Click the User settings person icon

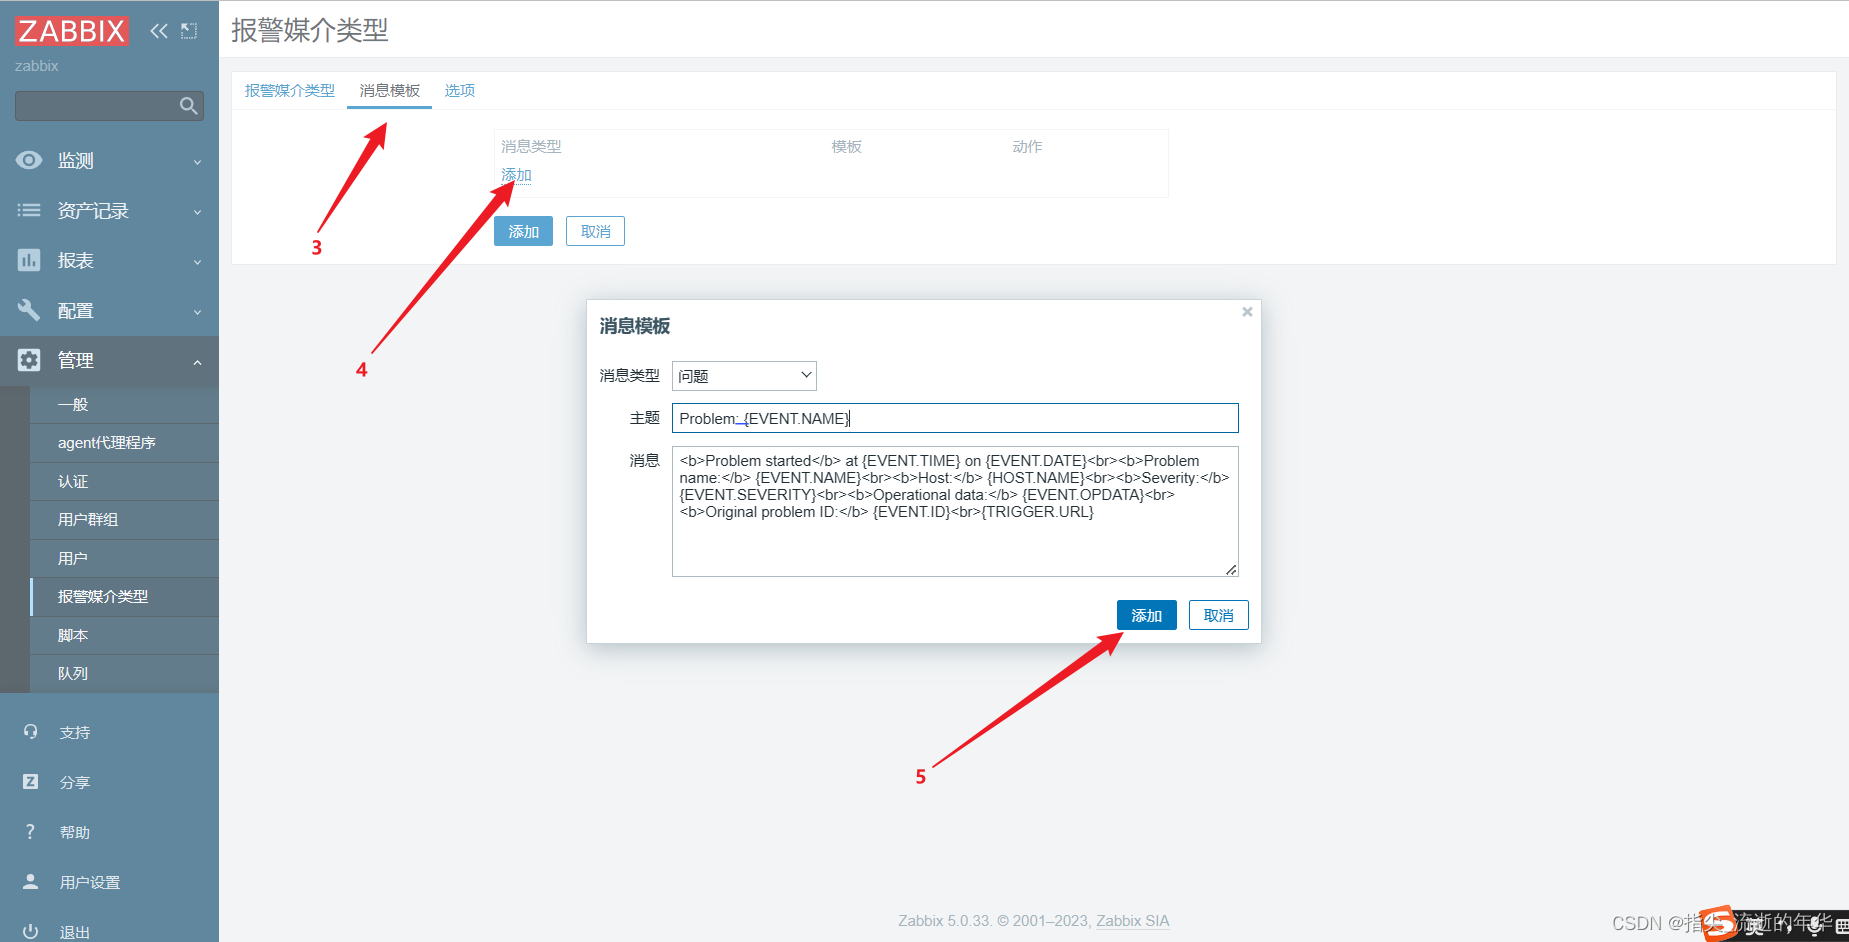31,882
